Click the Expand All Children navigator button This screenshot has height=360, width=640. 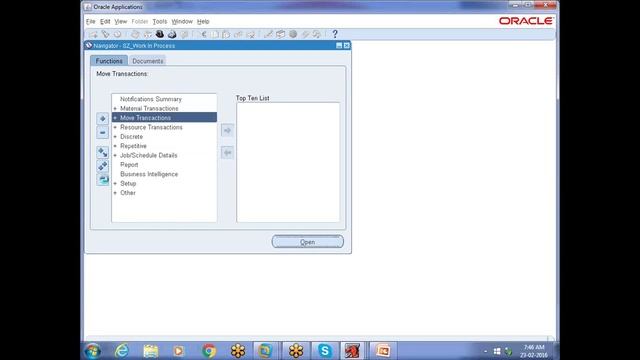point(102,153)
